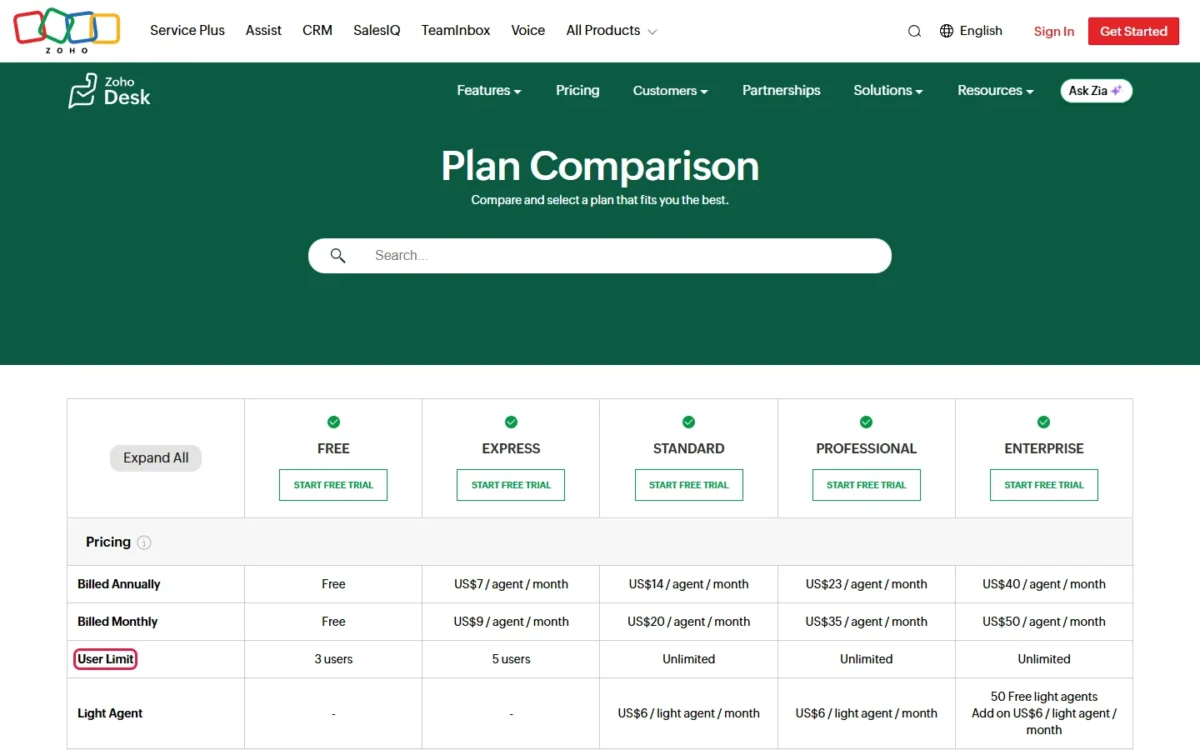Click the Pricing info icon
This screenshot has height=750, width=1200.
144,543
